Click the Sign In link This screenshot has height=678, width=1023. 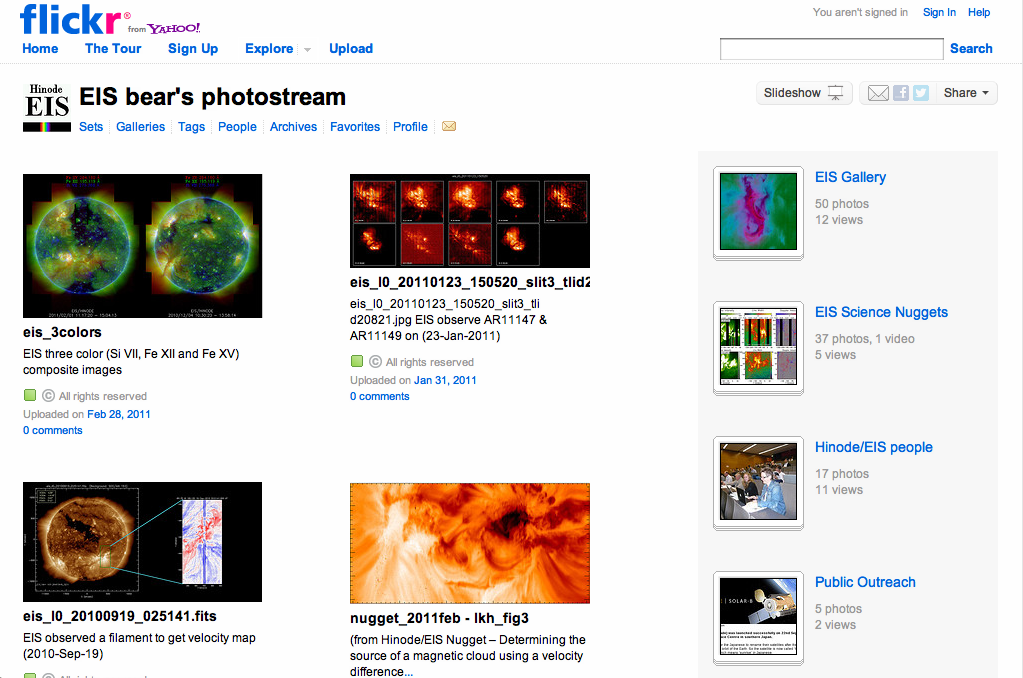coord(939,12)
